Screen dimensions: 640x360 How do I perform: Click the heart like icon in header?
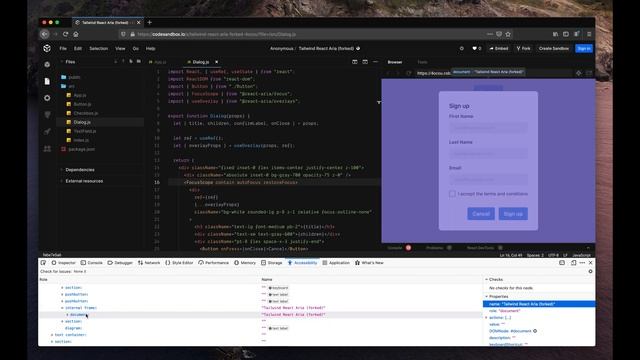click(x=474, y=49)
